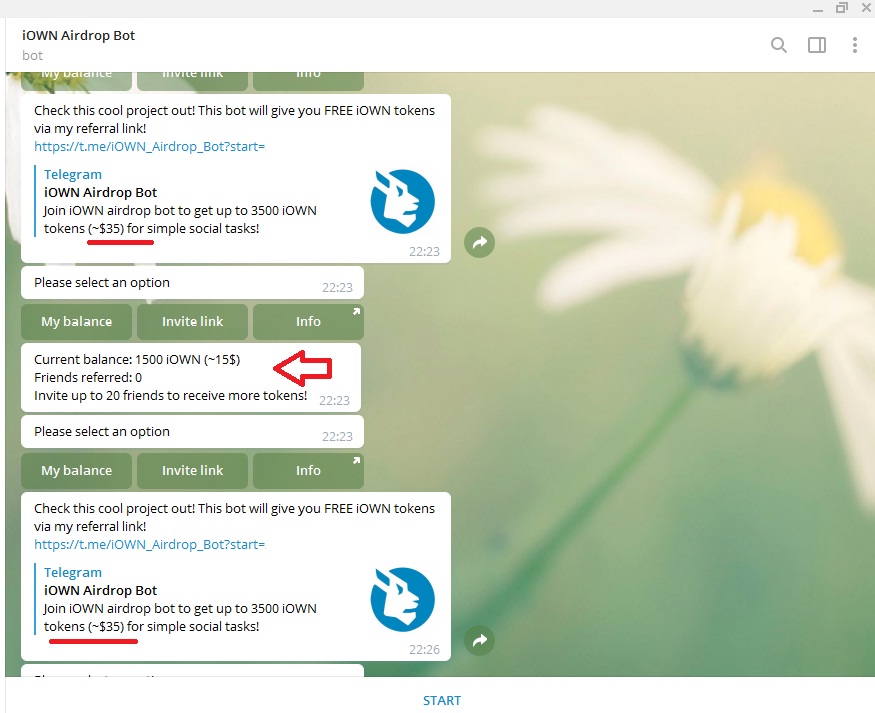Open the three-dot more options menu
The image size is (875, 713).
[854, 45]
